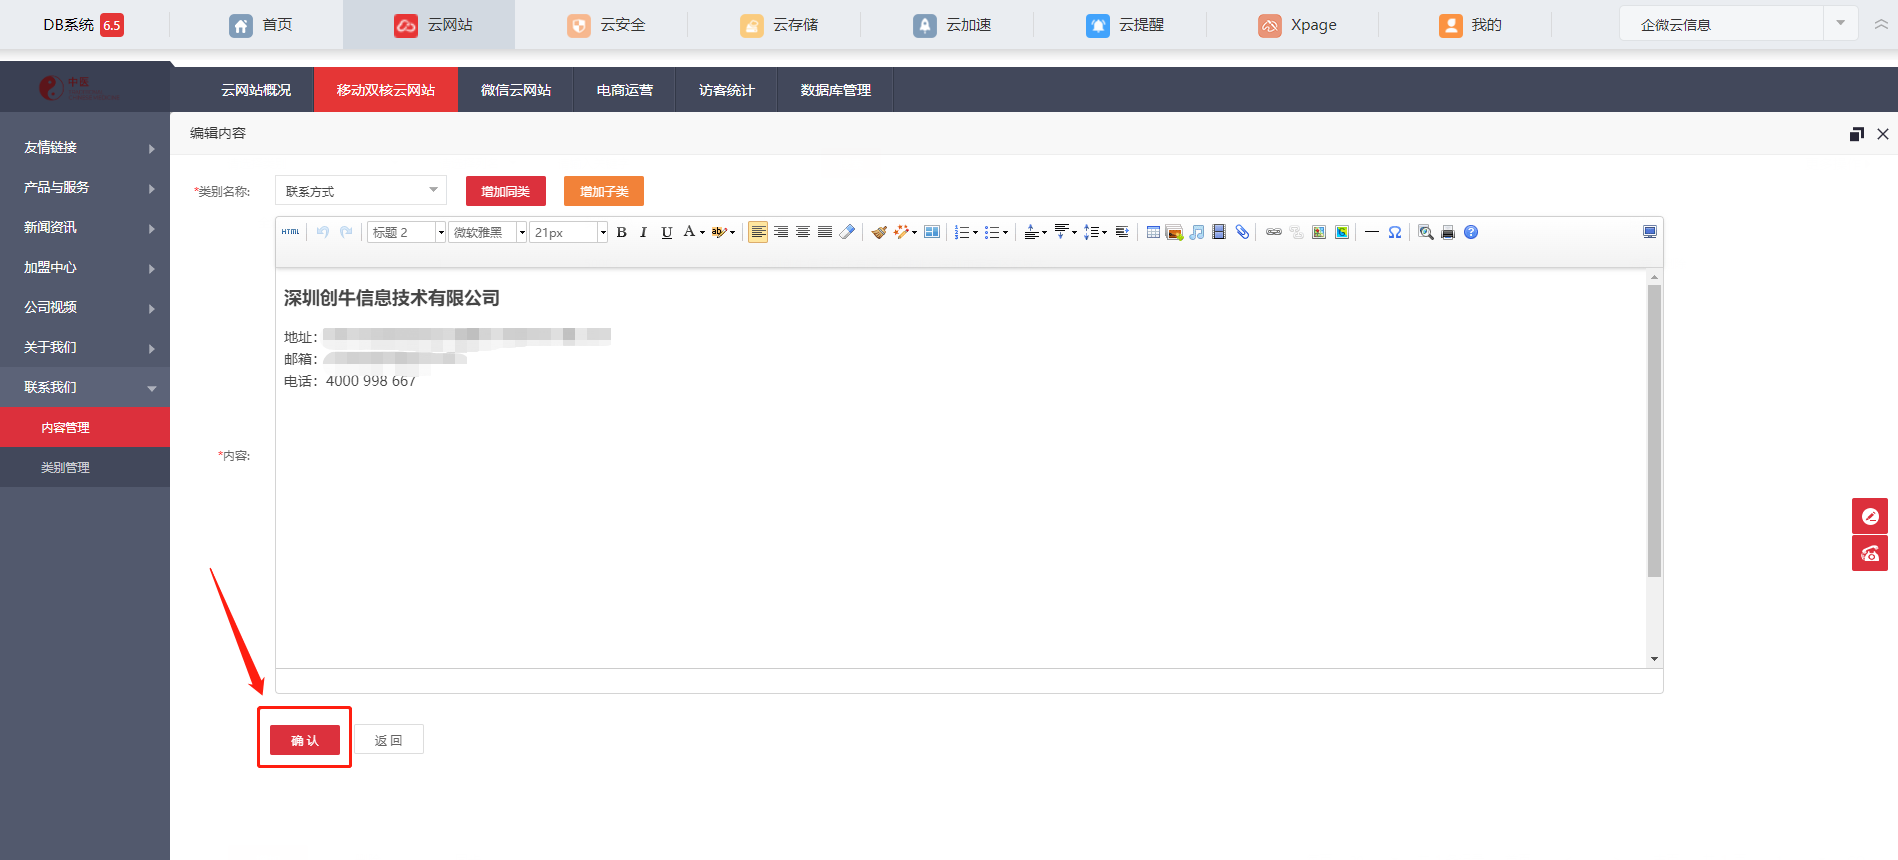Image resolution: width=1898 pixels, height=860 pixels.
Task: Open the line height dropdown
Action: click(1095, 232)
